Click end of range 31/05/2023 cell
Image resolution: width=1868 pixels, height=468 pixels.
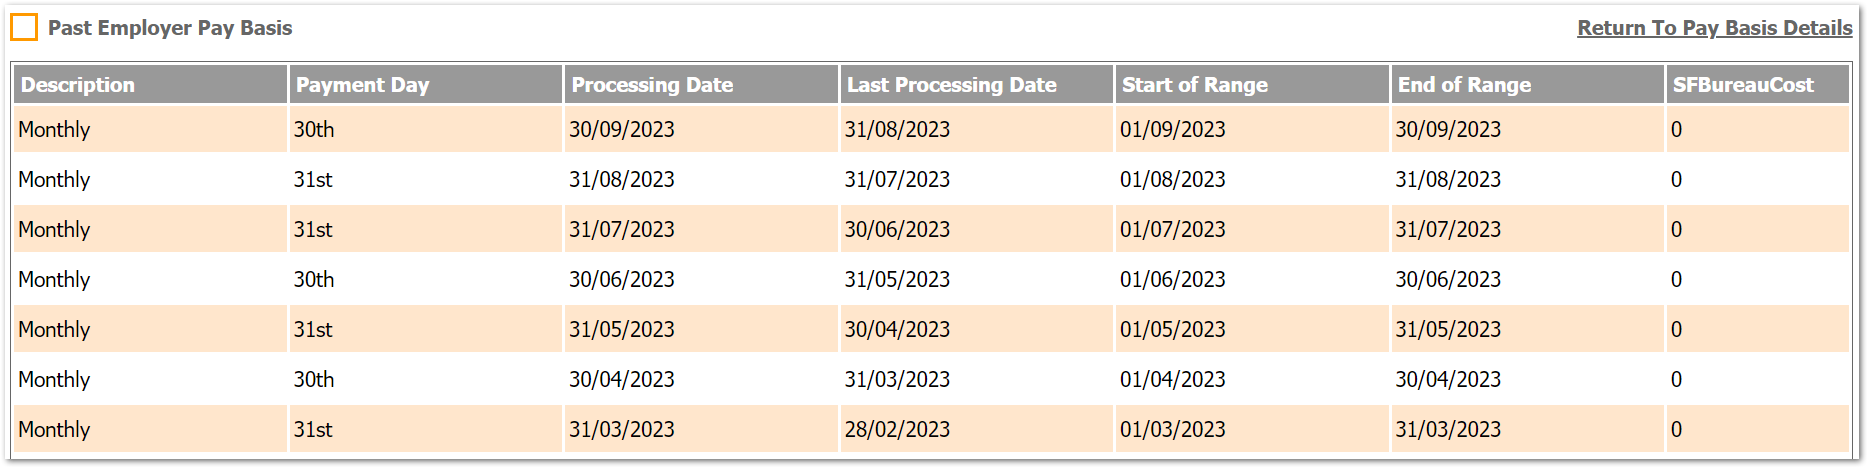(1448, 330)
